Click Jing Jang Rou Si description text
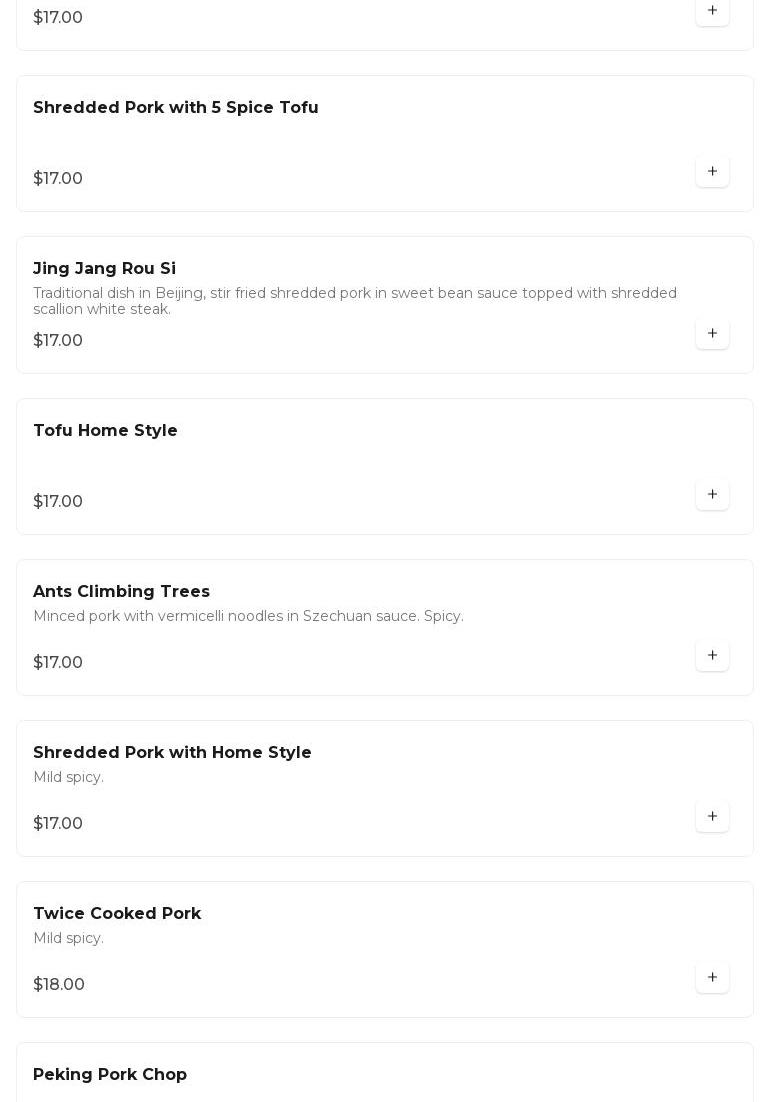This screenshot has width=770, height=1102. [355, 301]
